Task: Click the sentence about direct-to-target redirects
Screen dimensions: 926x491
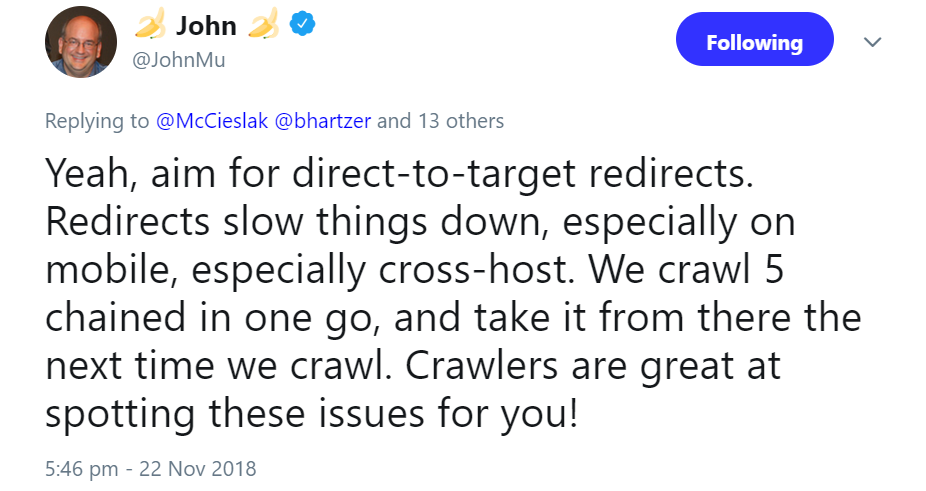Action: 395,176
